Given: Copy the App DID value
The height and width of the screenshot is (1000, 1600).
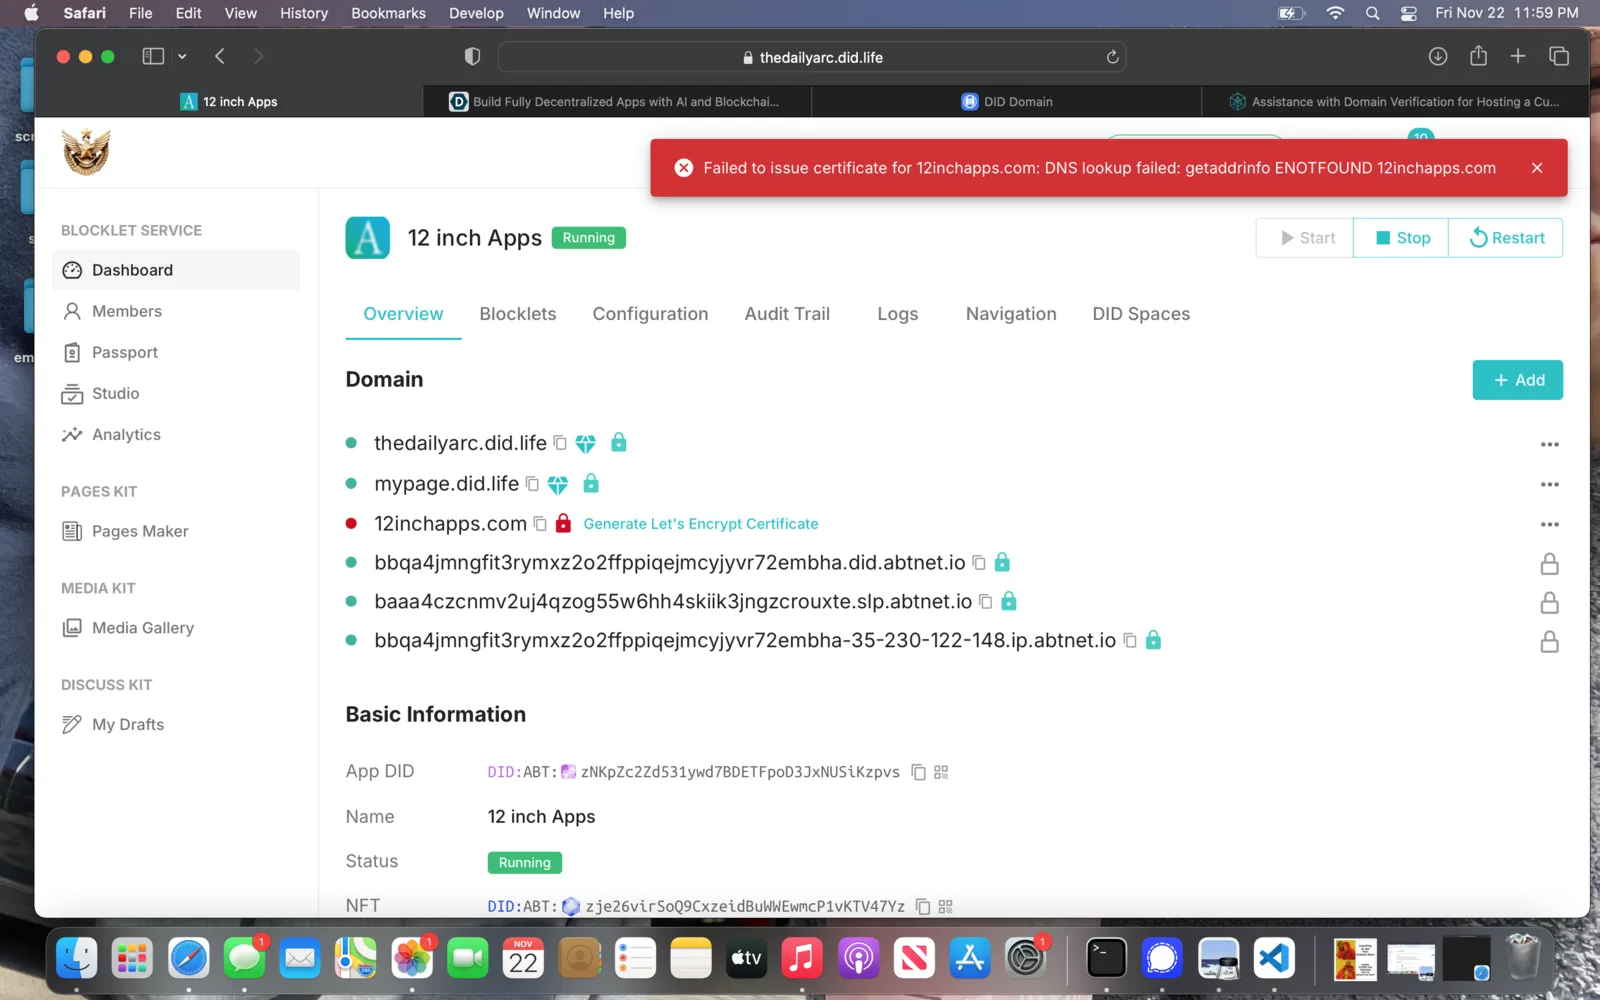Looking at the screenshot, I should click(918, 772).
